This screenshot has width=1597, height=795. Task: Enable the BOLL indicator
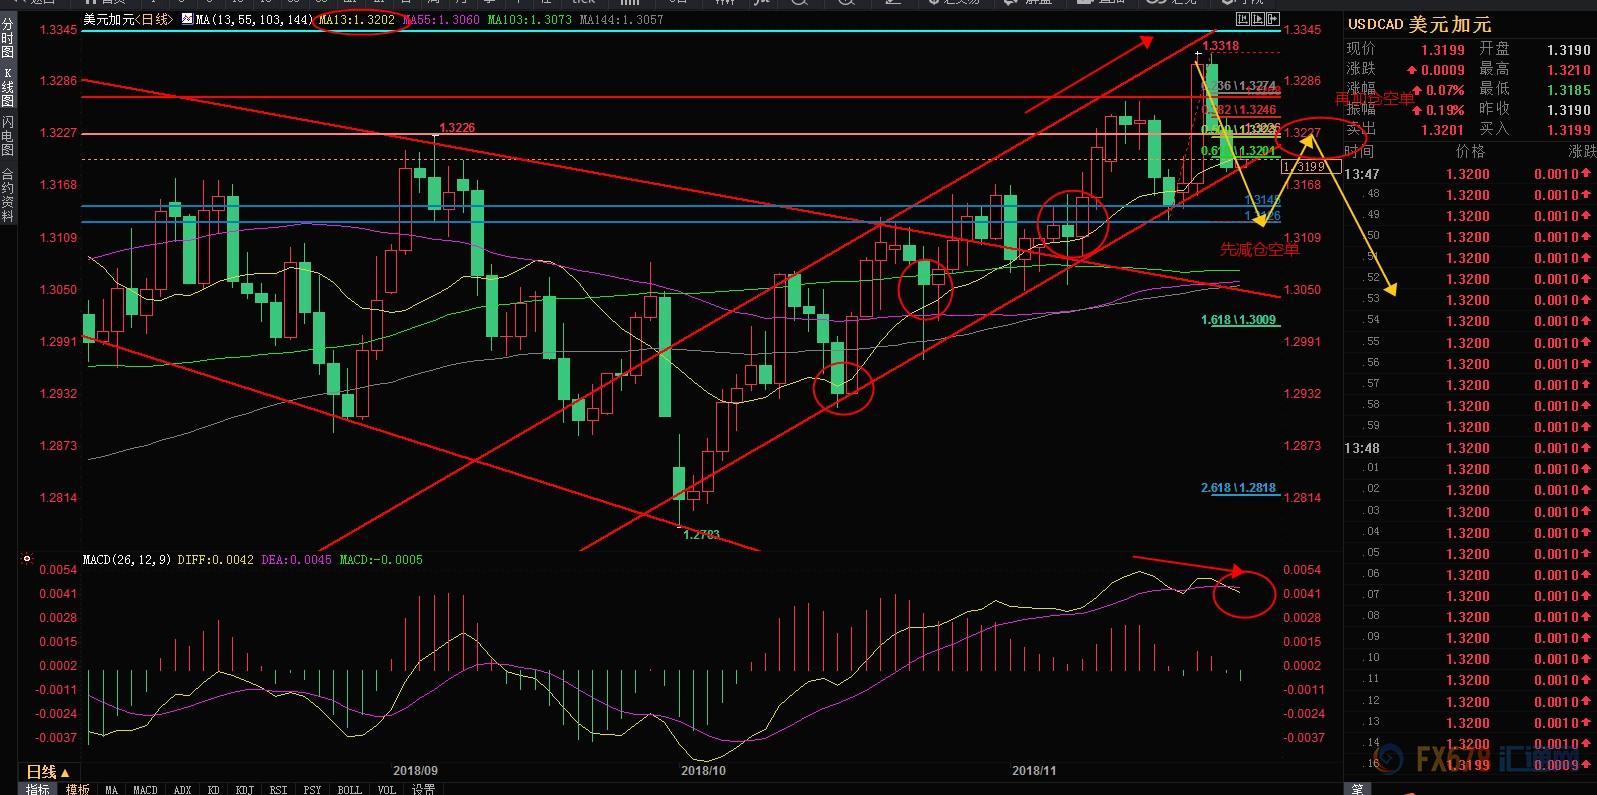coord(349,789)
